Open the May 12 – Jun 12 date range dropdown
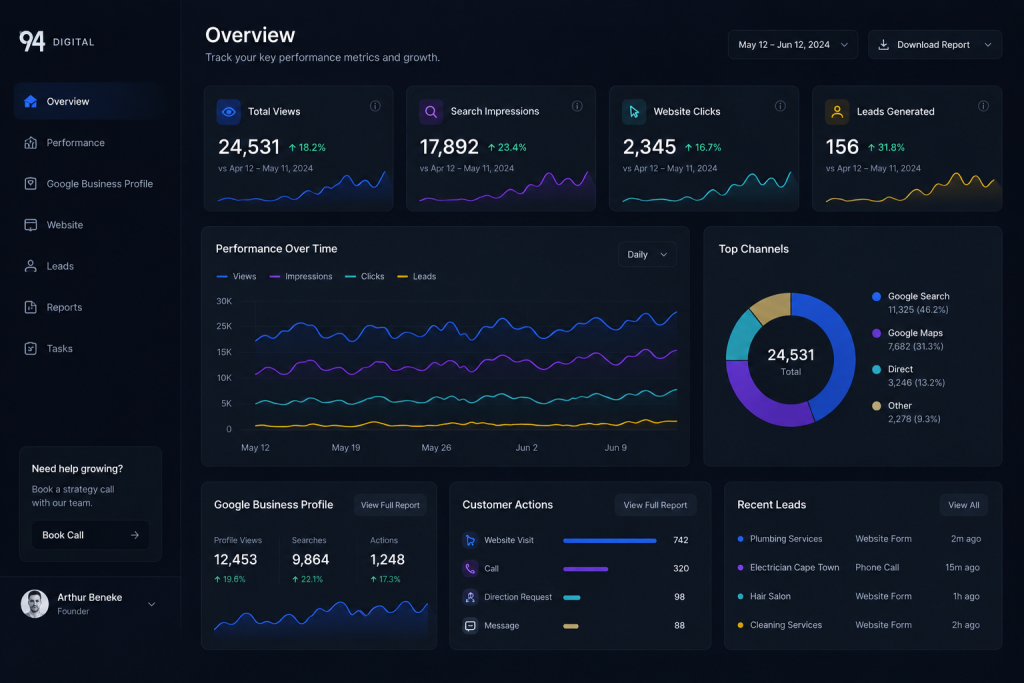The width and height of the screenshot is (1024, 683). (x=793, y=44)
